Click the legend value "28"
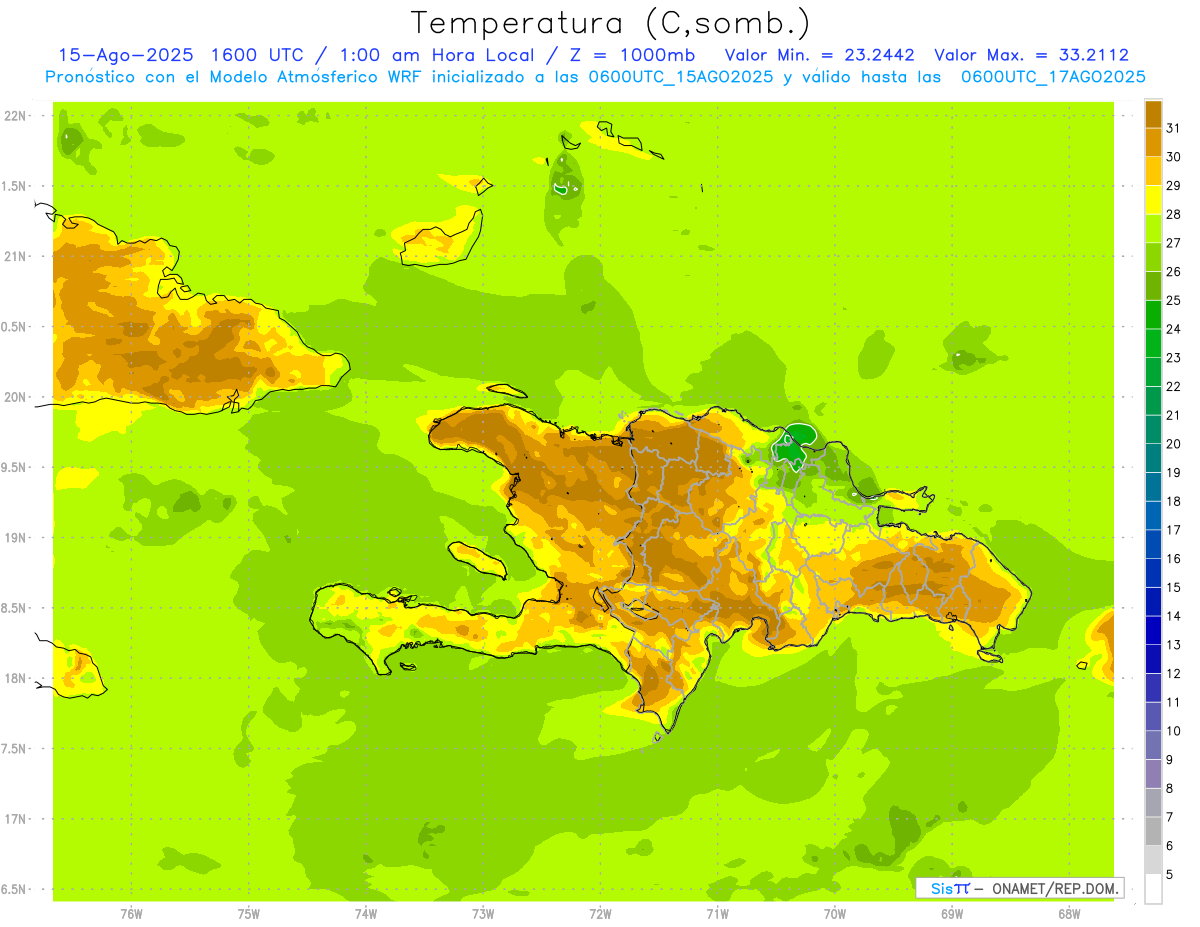 click(1173, 214)
